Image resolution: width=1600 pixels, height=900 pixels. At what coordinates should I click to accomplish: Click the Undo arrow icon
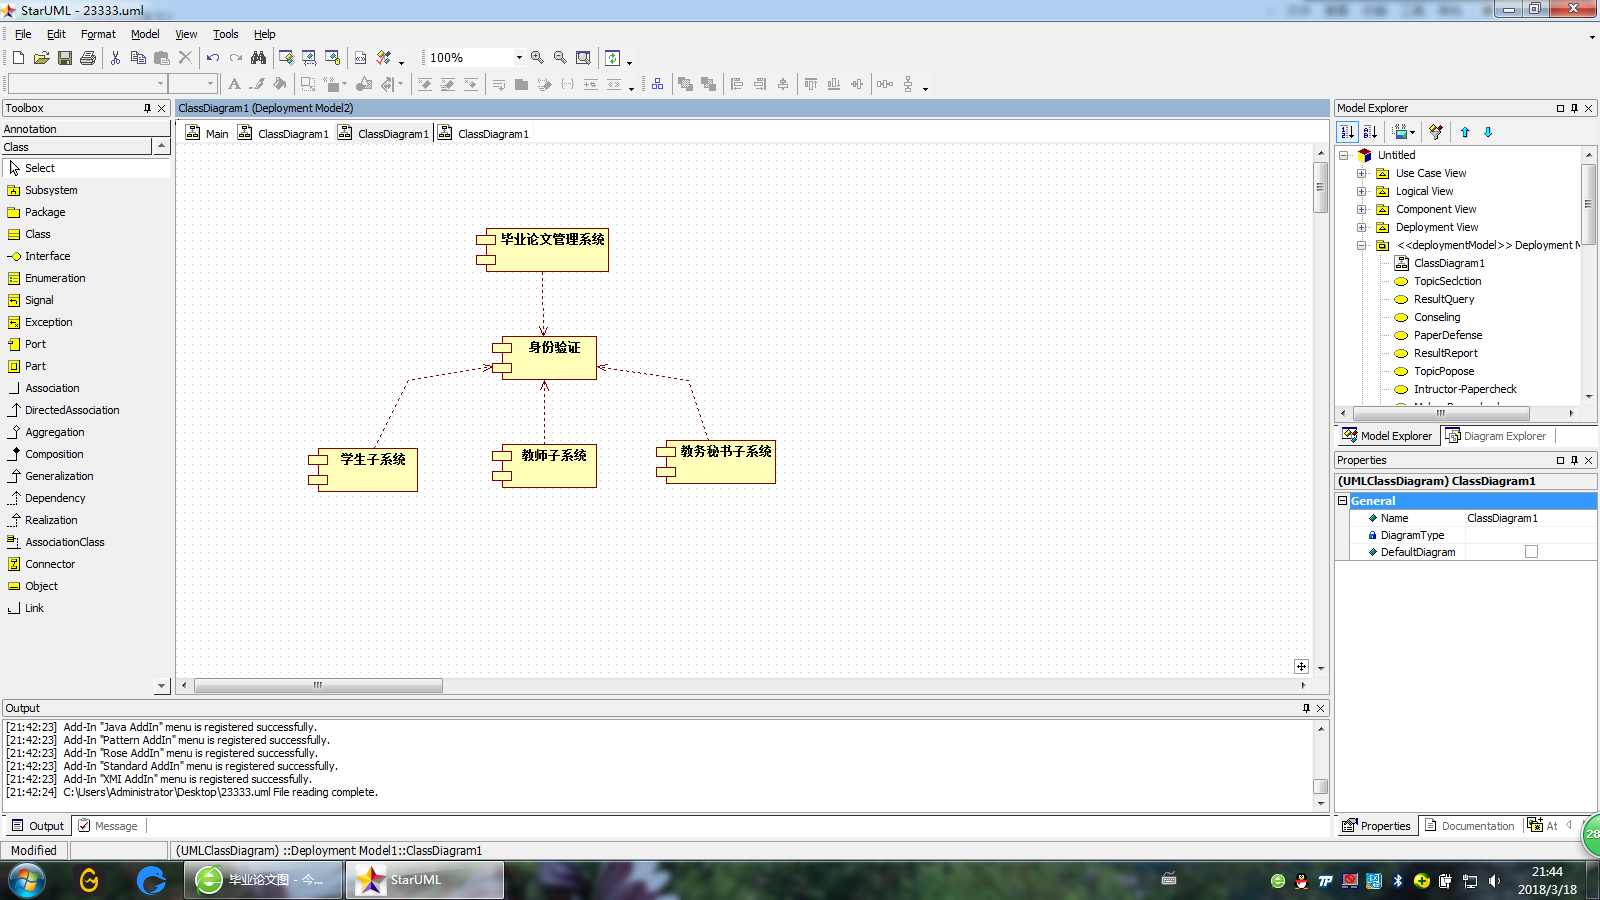click(x=213, y=58)
